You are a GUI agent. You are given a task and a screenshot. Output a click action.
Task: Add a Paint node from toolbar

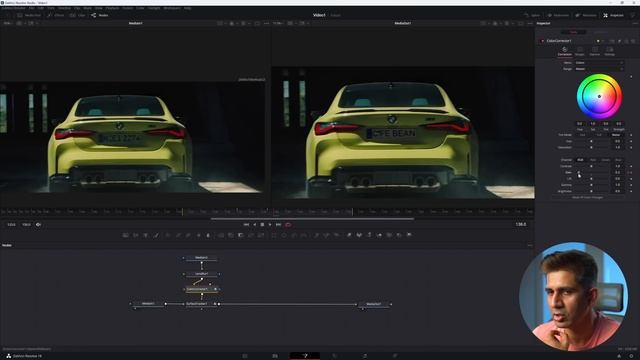pos(156,235)
